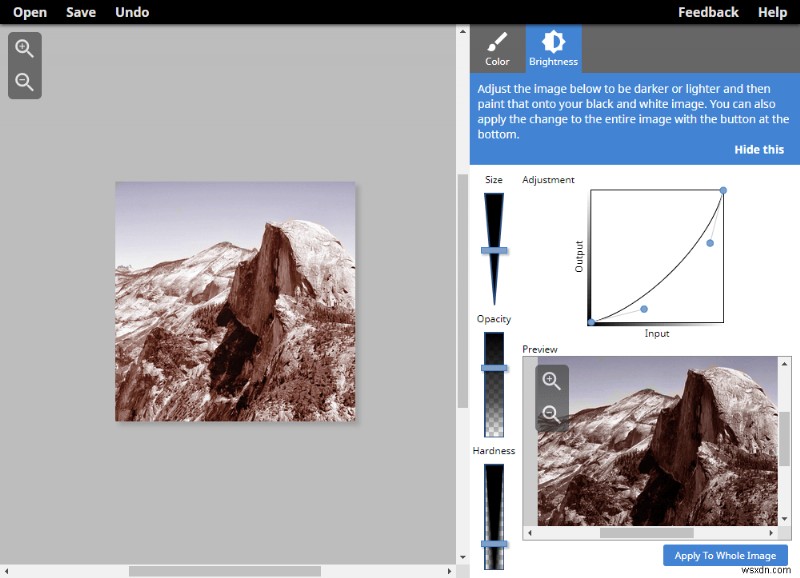Click Hide this in the info box
The height and width of the screenshot is (578, 800).
[759, 149]
